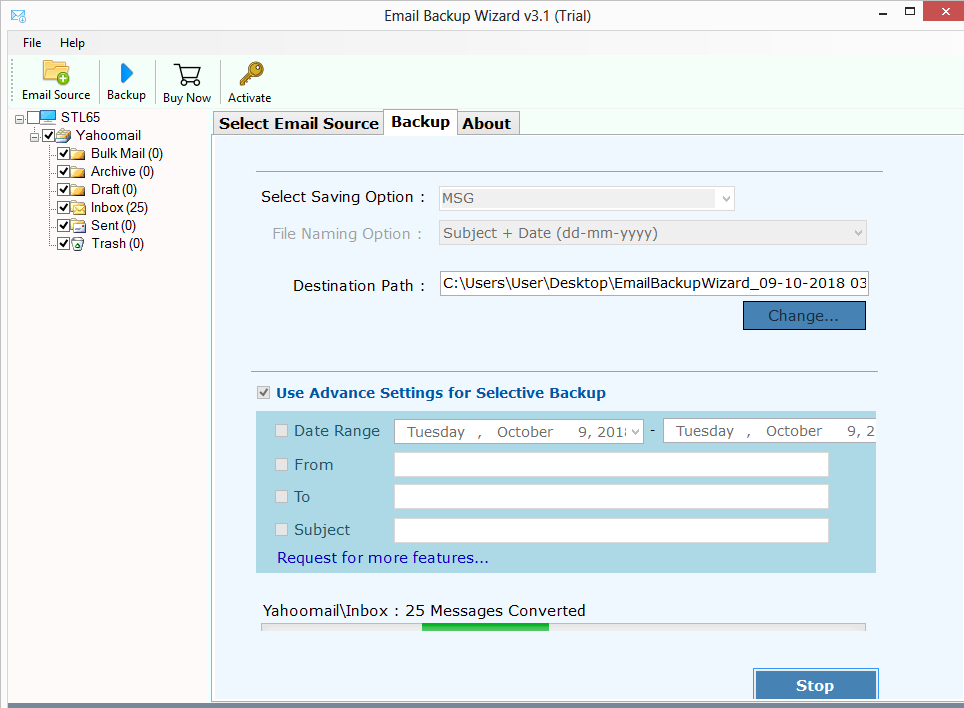
Task: Open the File Naming Option dropdown
Action: pos(858,233)
